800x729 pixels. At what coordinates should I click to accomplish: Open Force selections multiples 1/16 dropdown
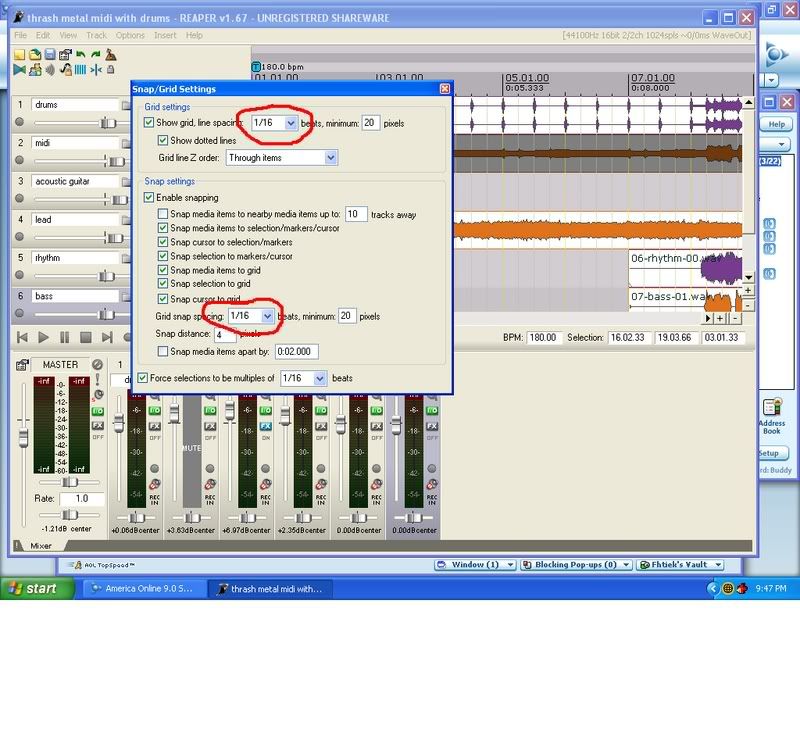(319, 378)
